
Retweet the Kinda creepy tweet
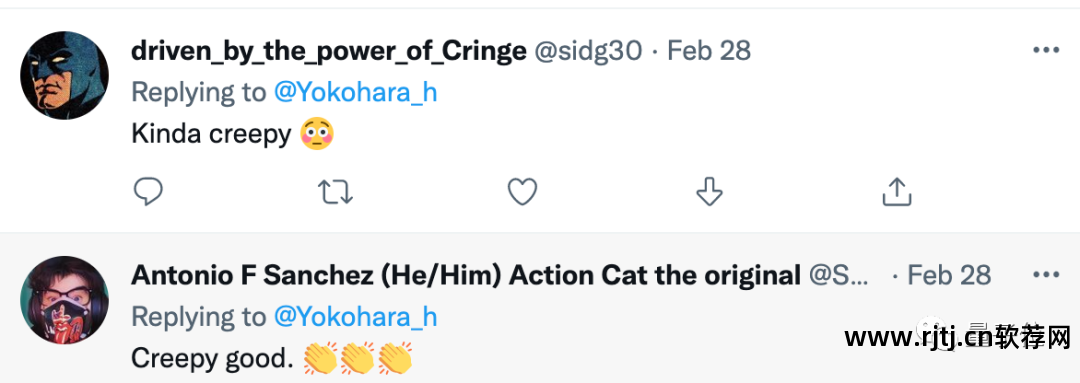(335, 192)
